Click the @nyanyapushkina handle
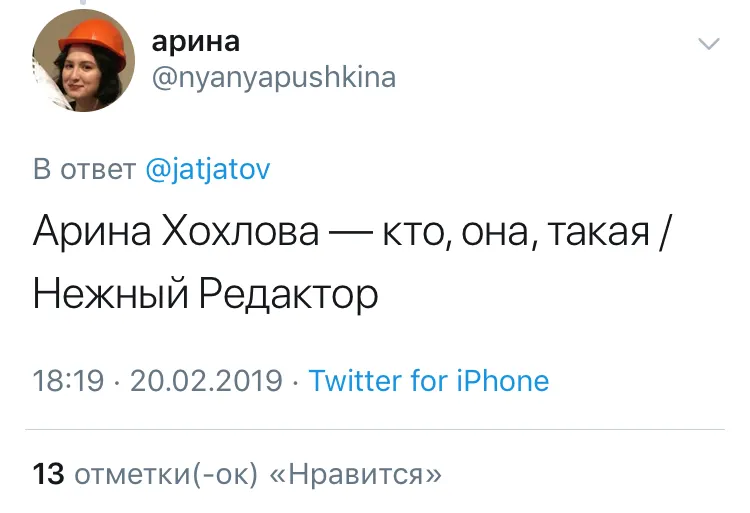This screenshot has height=513, width=750. [x=273, y=77]
